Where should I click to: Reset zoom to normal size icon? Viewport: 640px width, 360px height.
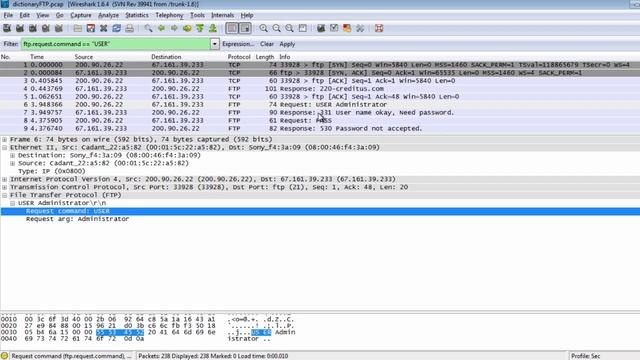289,28
